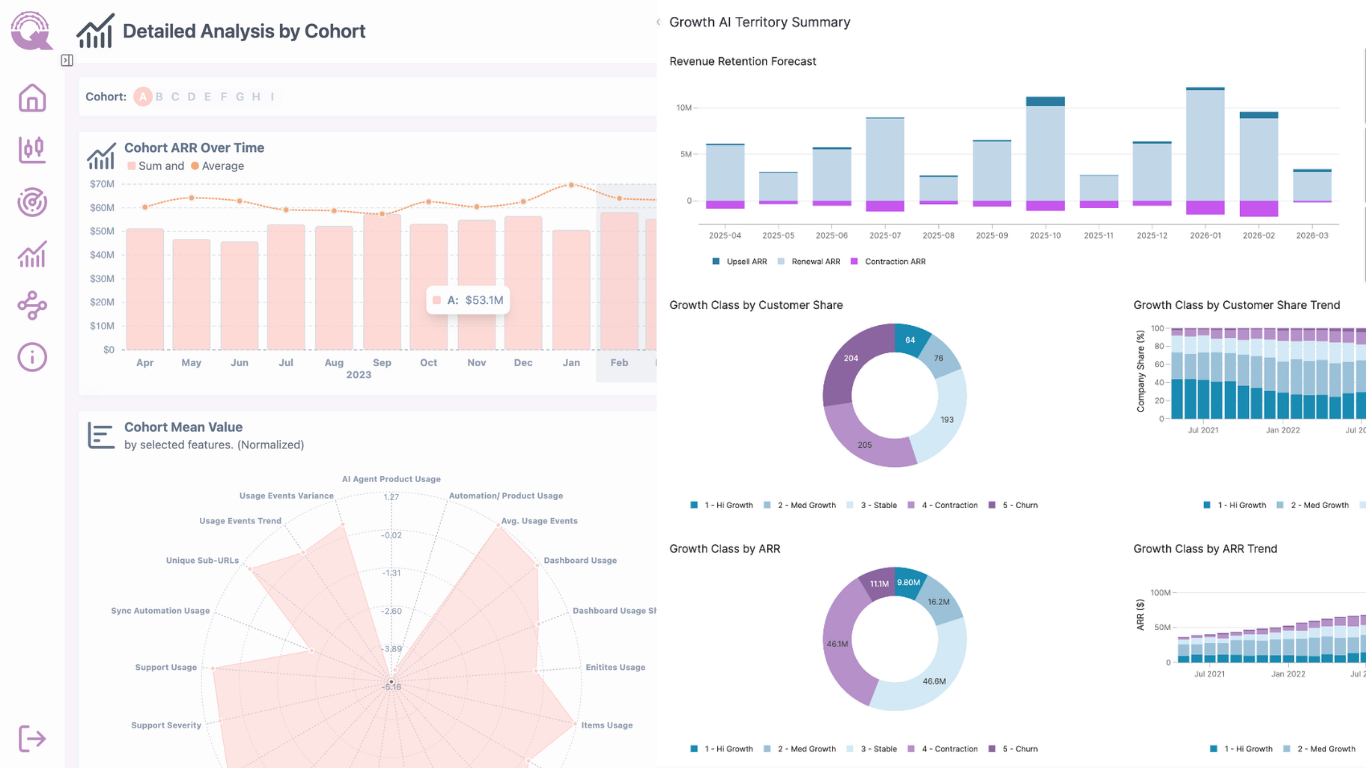Open the radar target icon in the sidebar
The height and width of the screenshot is (768, 1366).
(32, 202)
